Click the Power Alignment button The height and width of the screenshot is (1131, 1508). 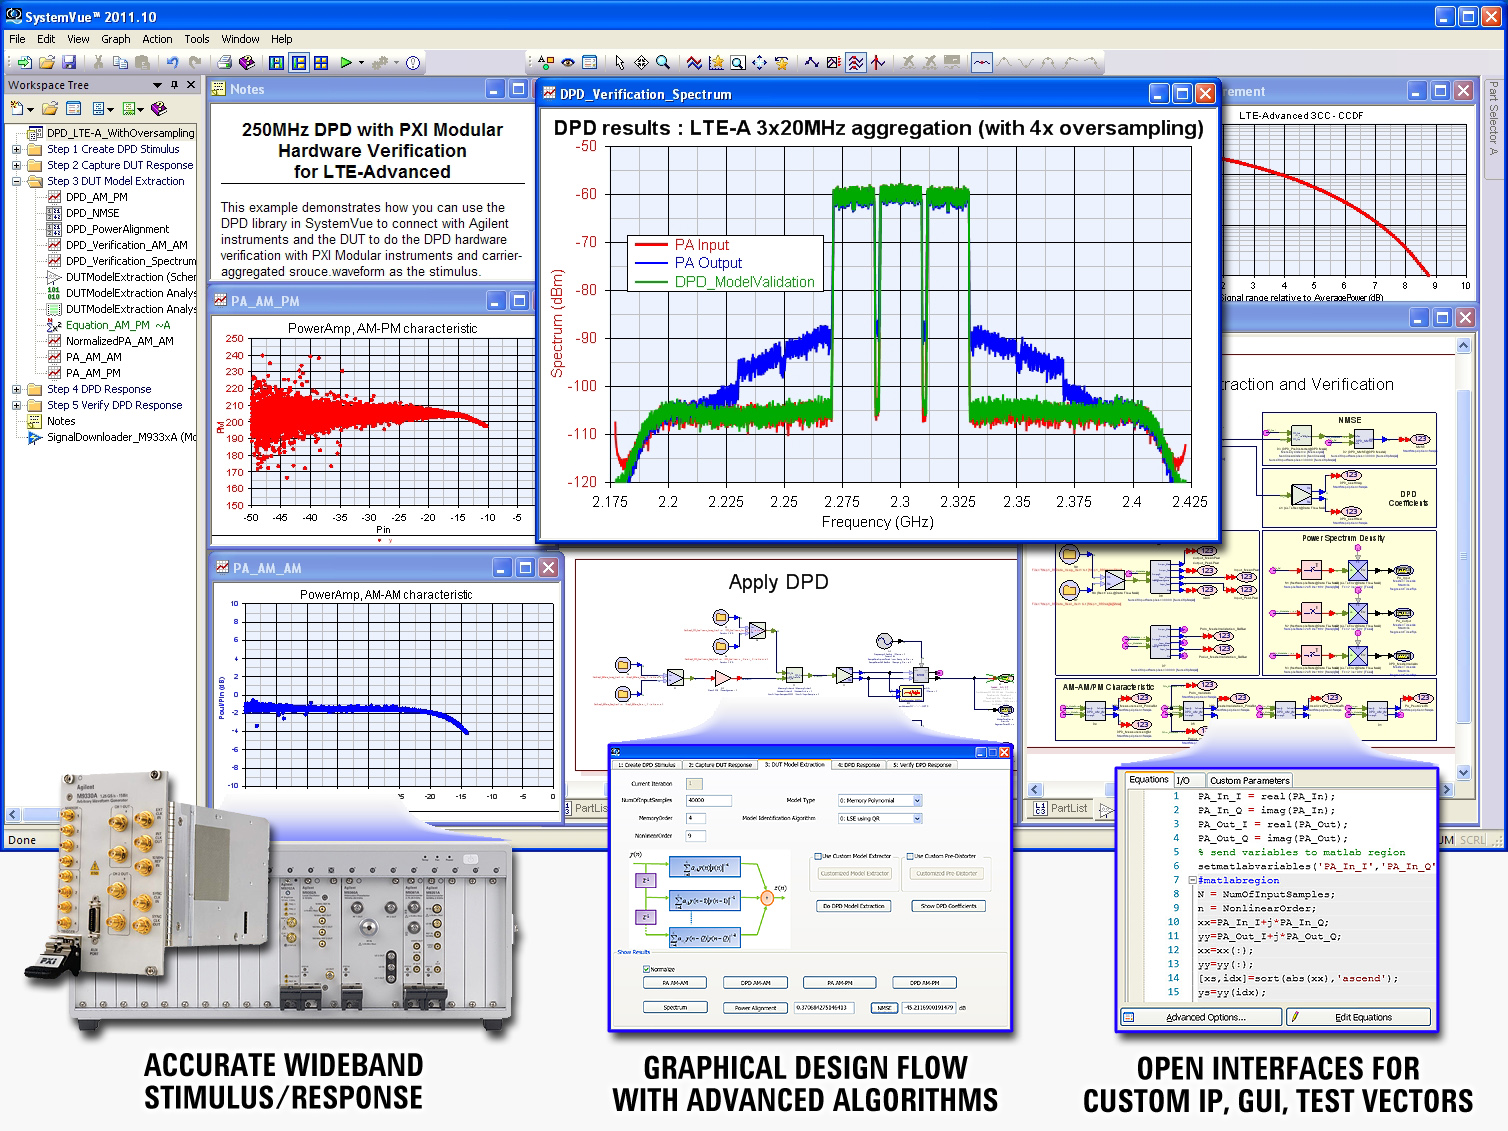tap(755, 1007)
